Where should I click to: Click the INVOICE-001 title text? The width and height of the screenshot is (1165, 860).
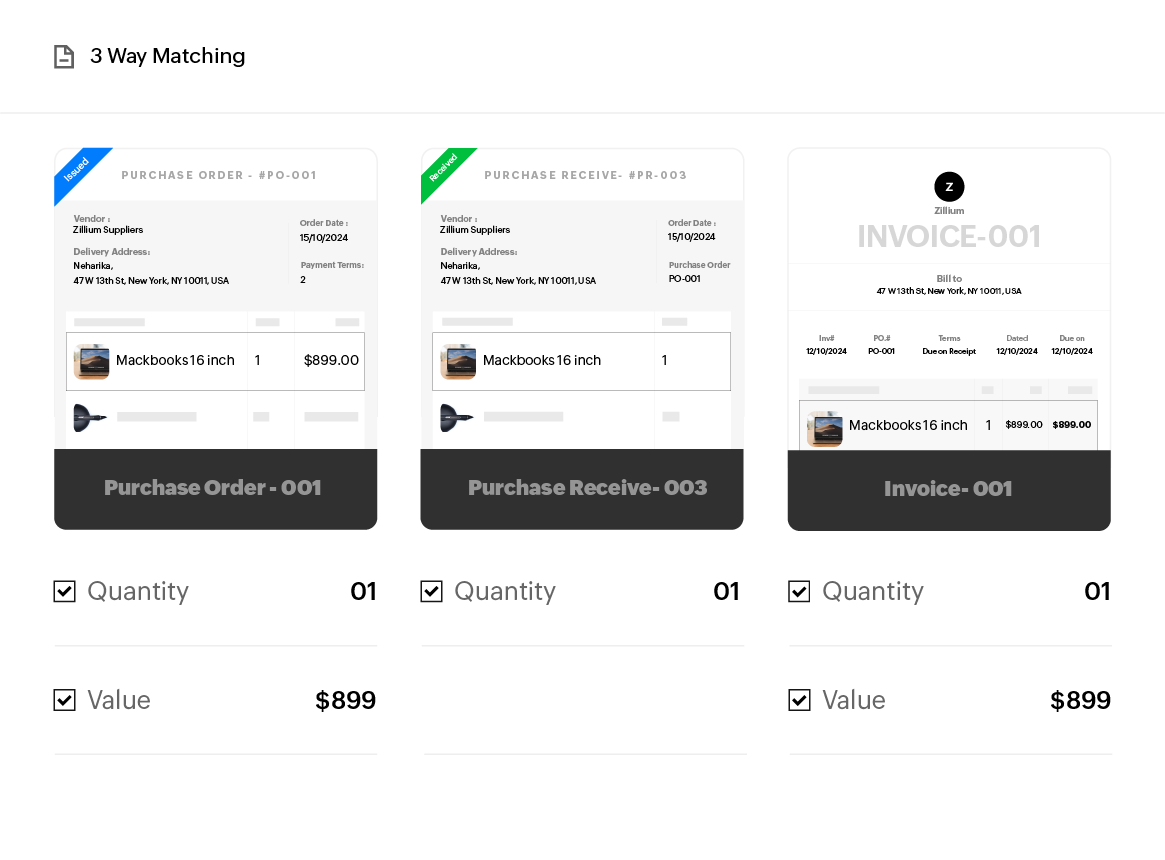tap(948, 236)
